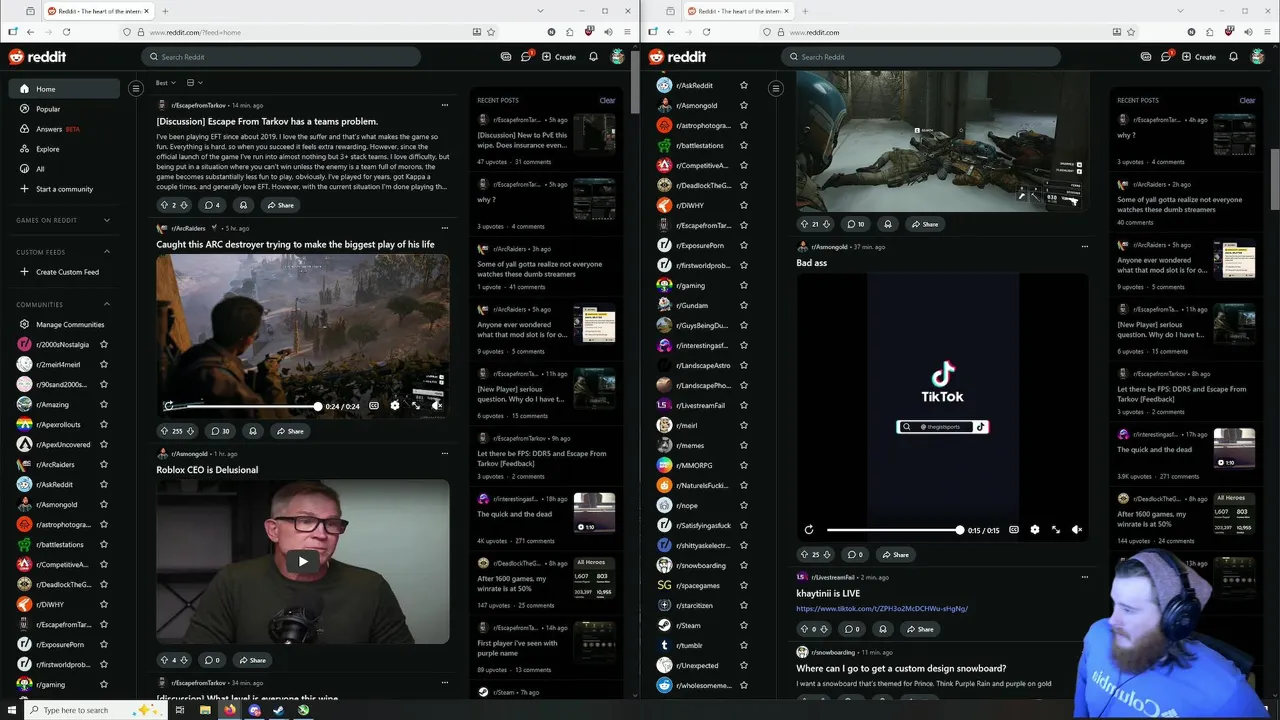Search Reddit field in the left window
The image size is (1280, 720).
tap(281, 57)
